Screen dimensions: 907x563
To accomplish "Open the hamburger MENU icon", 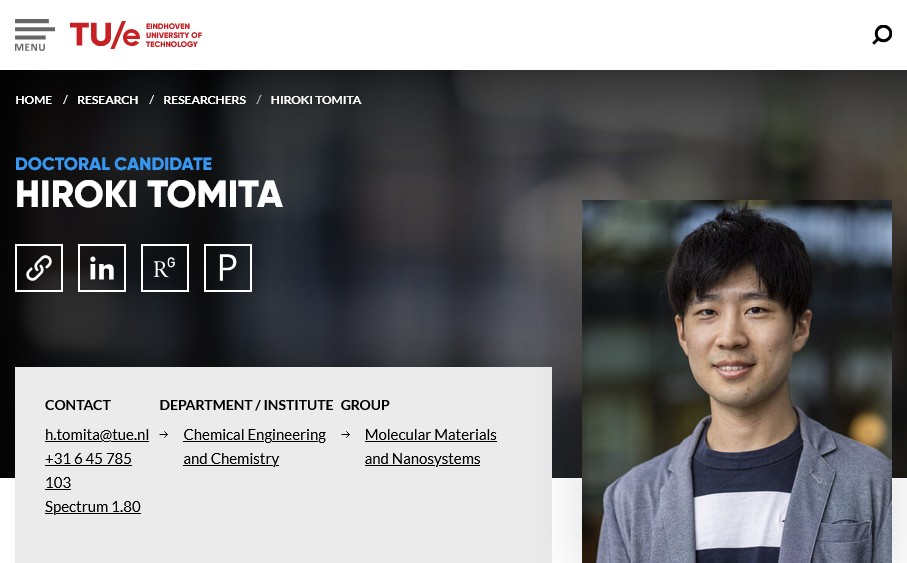I will pos(34,35).
